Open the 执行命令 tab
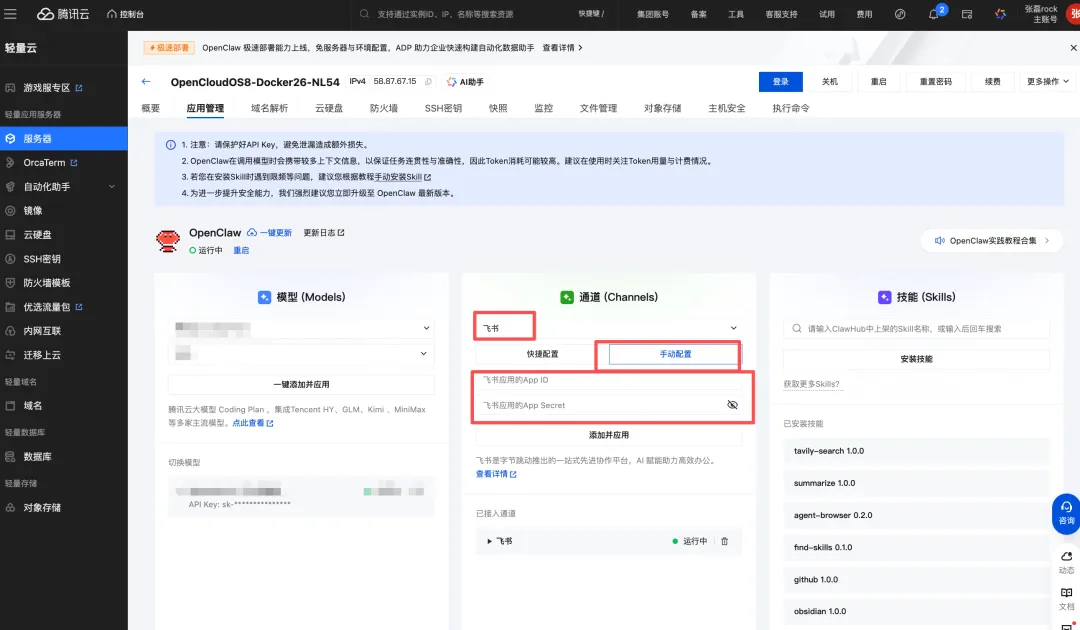 pos(791,108)
